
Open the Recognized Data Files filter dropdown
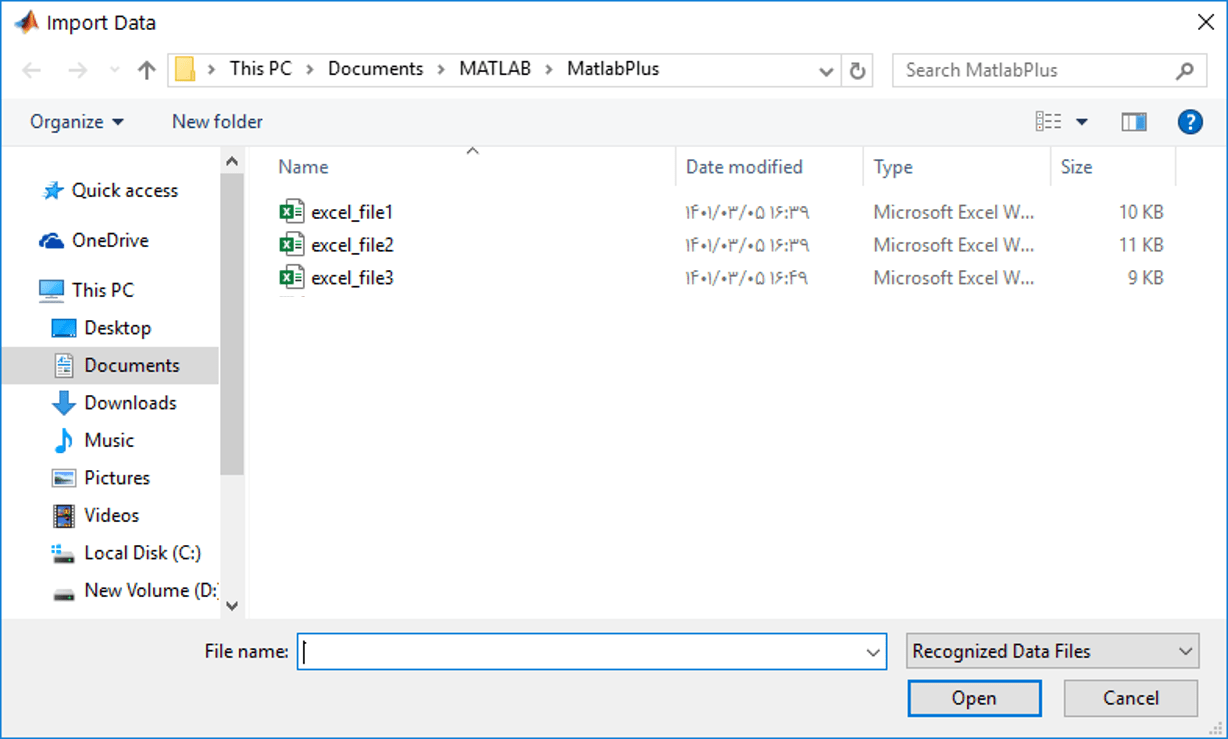point(1051,651)
